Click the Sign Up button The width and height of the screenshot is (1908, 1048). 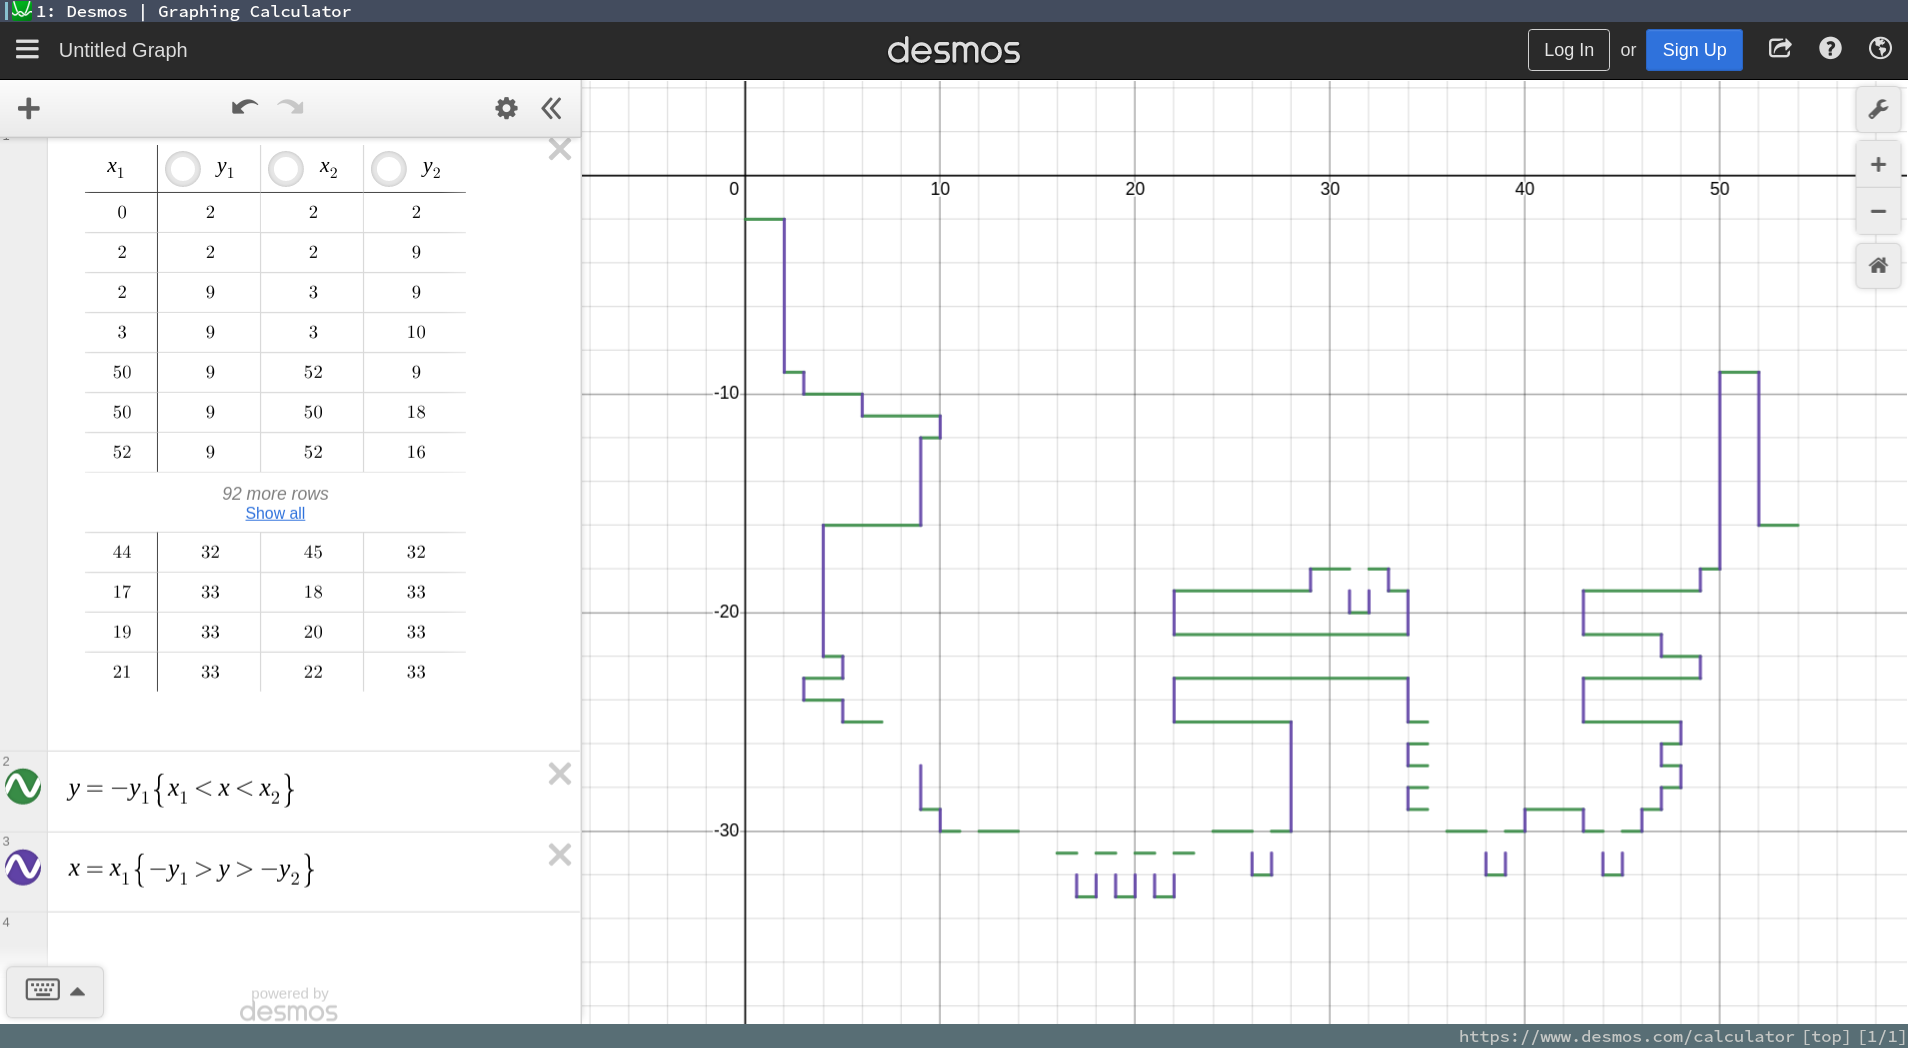pos(1694,49)
